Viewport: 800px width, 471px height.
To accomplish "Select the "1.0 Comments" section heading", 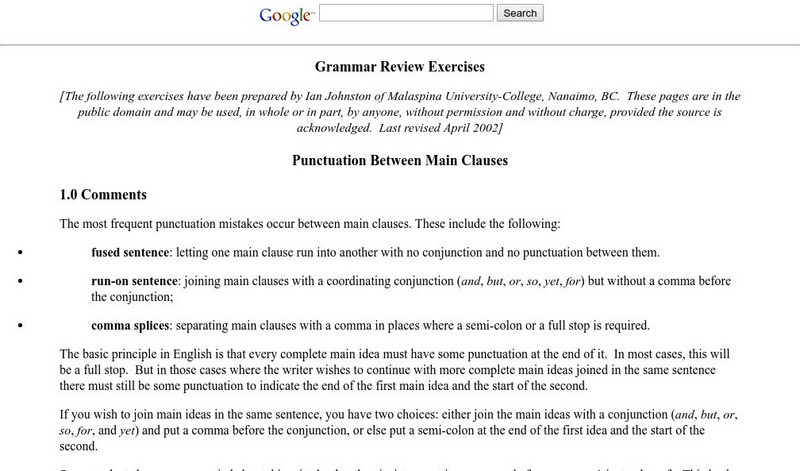I will (103, 194).
